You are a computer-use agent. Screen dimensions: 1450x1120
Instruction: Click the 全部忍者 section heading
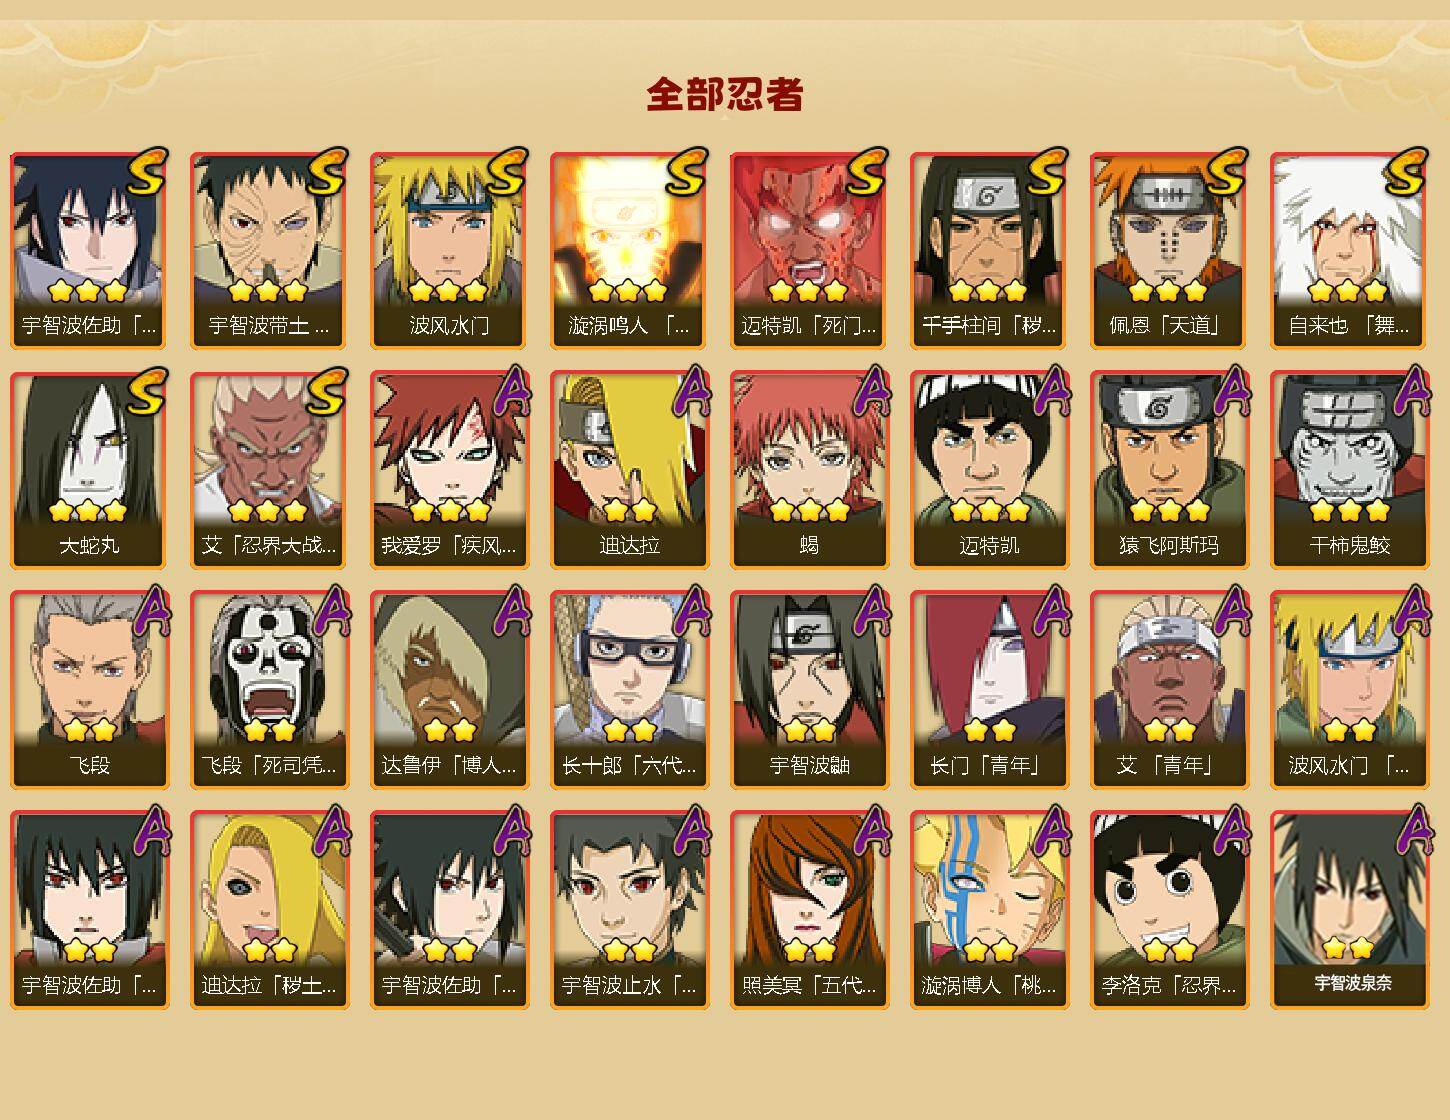coord(725,94)
